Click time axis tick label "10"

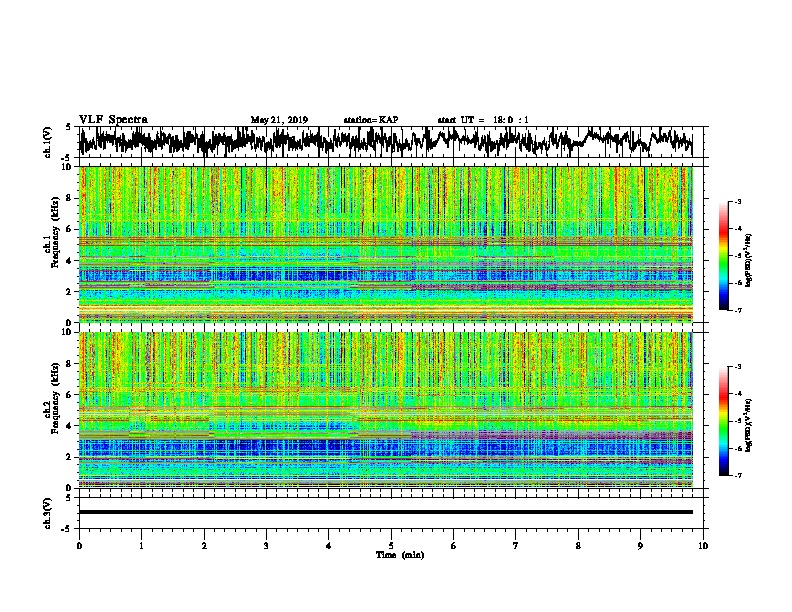click(x=703, y=546)
